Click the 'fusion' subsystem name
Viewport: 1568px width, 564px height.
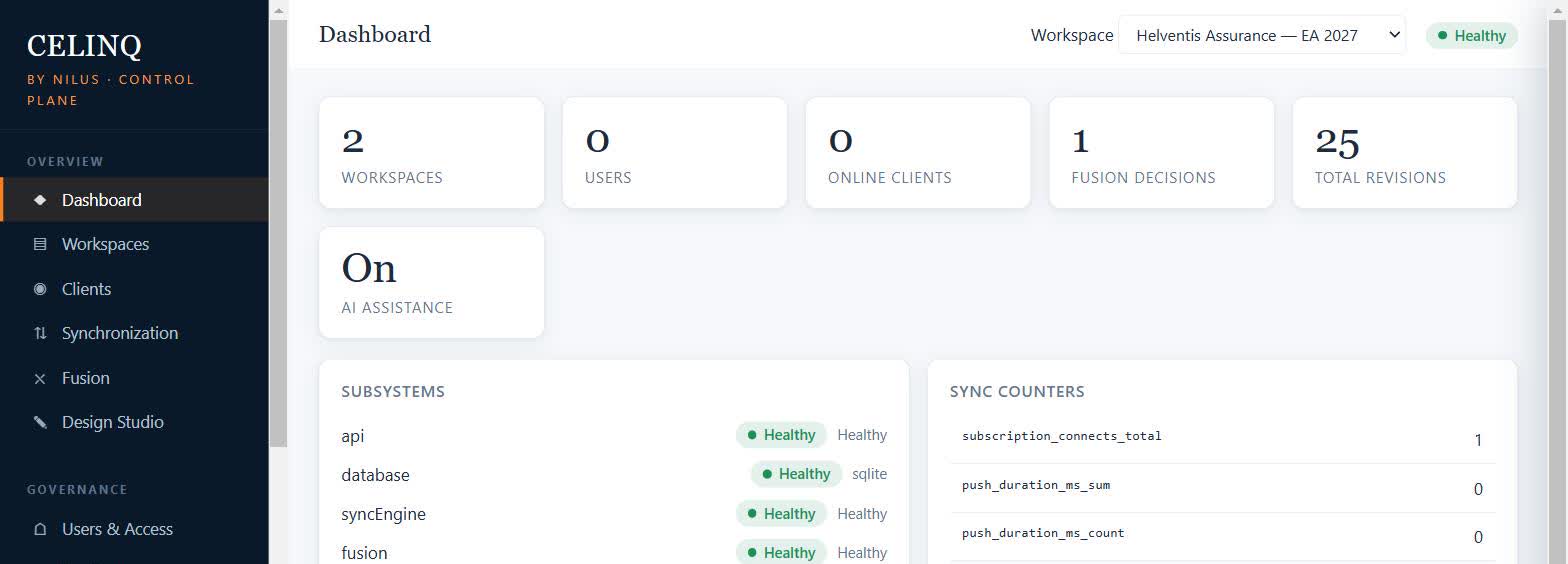point(364,553)
